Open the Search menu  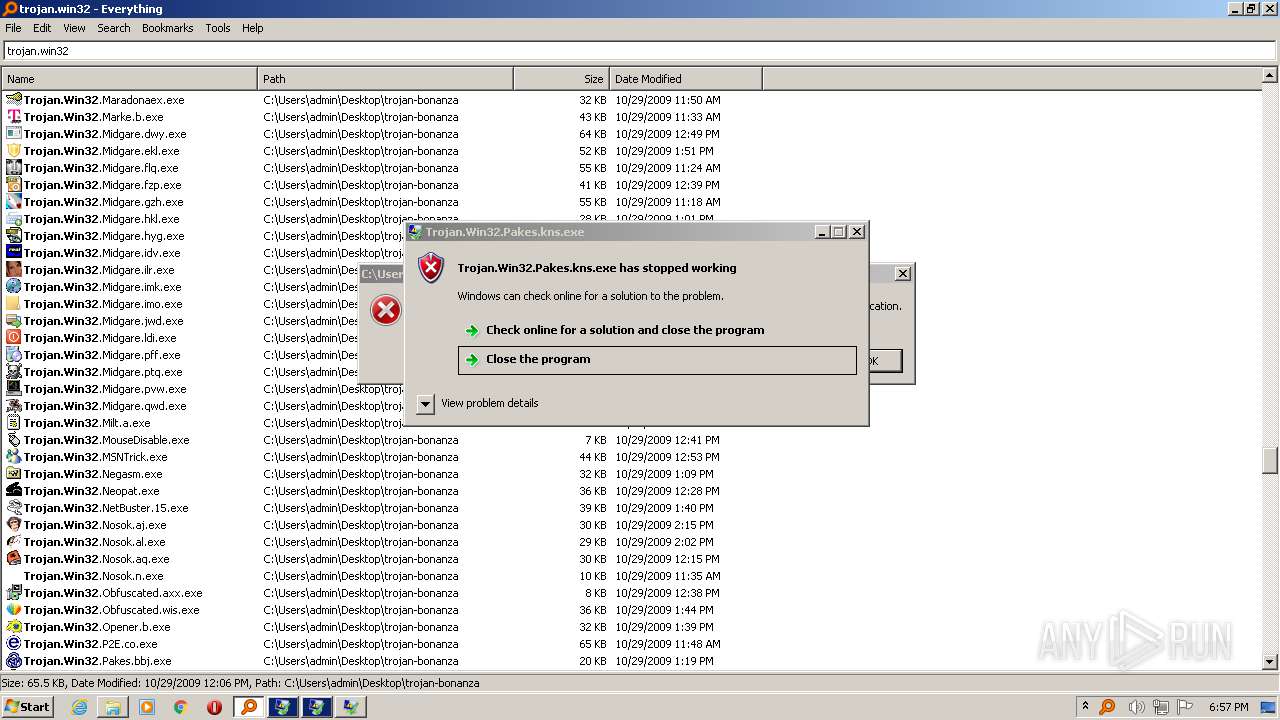tap(114, 28)
